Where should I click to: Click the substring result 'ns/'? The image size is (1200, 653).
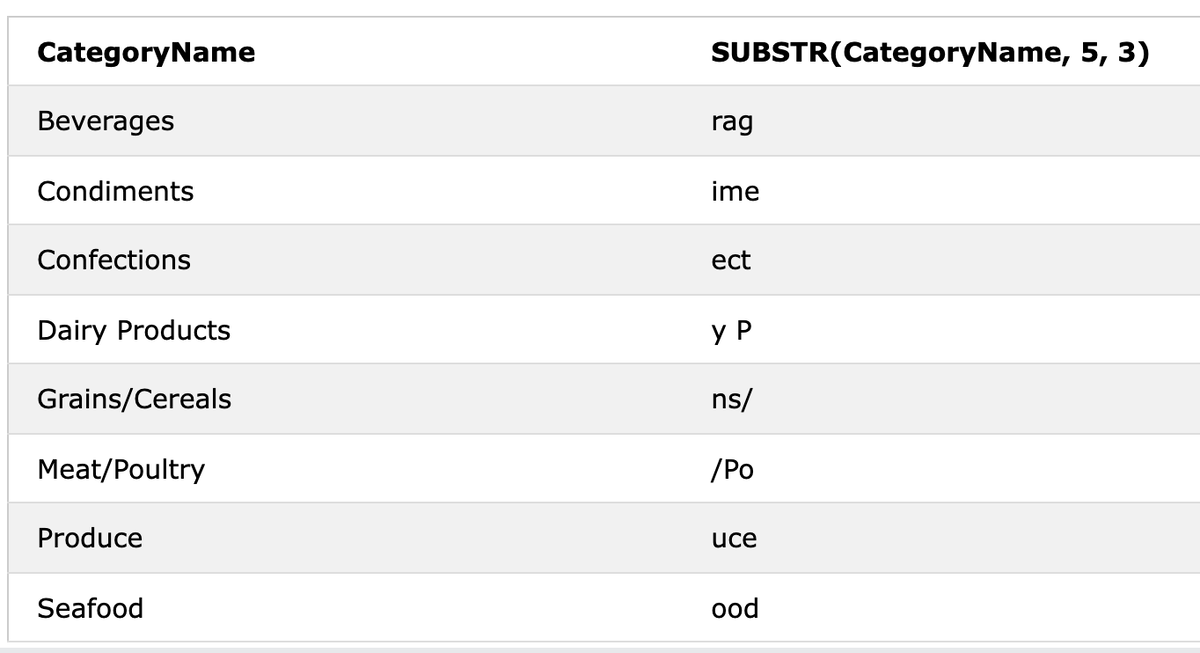[x=731, y=399]
